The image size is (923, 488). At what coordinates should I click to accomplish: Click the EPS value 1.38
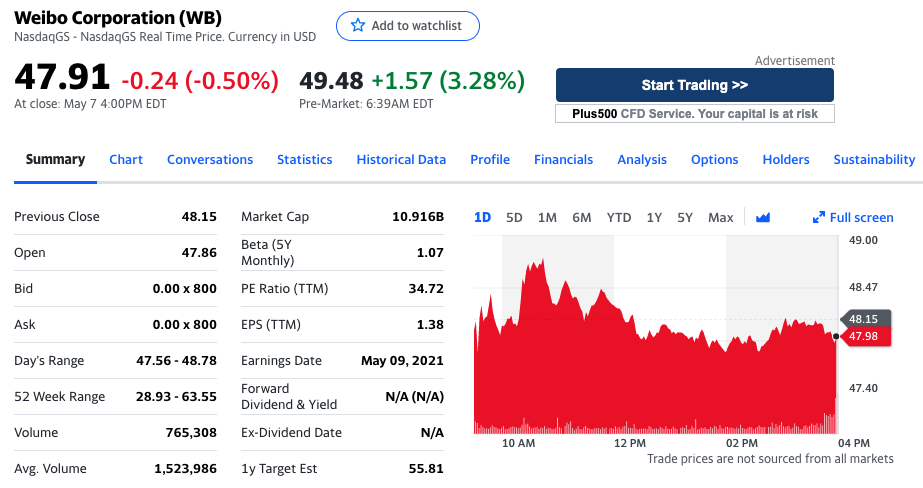tap(430, 324)
